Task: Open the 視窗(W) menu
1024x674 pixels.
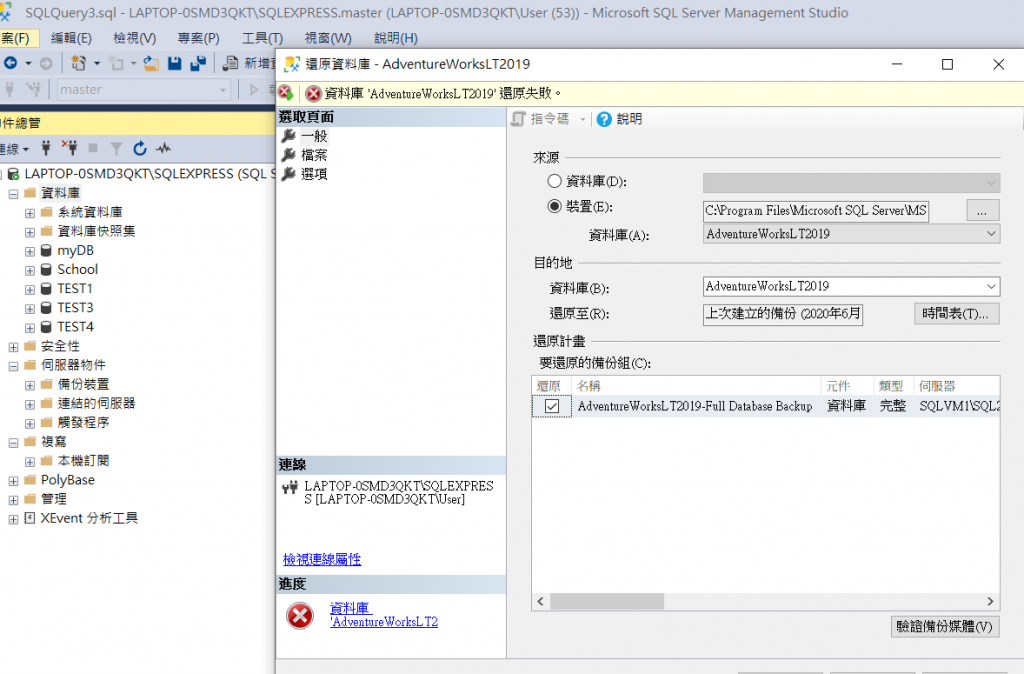Action: pos(328,39)
